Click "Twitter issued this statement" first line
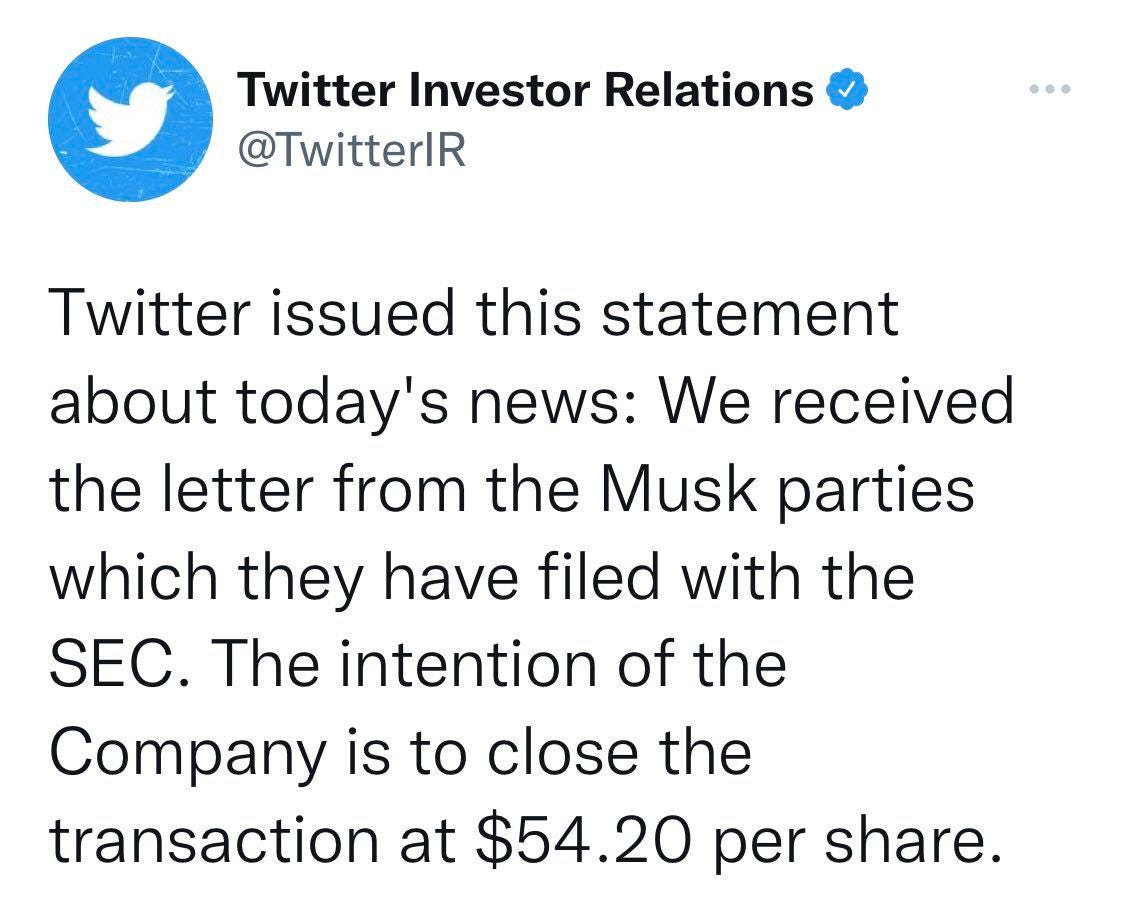The height and width of the screenshot is (914, 1125). (x=474, y=314)
